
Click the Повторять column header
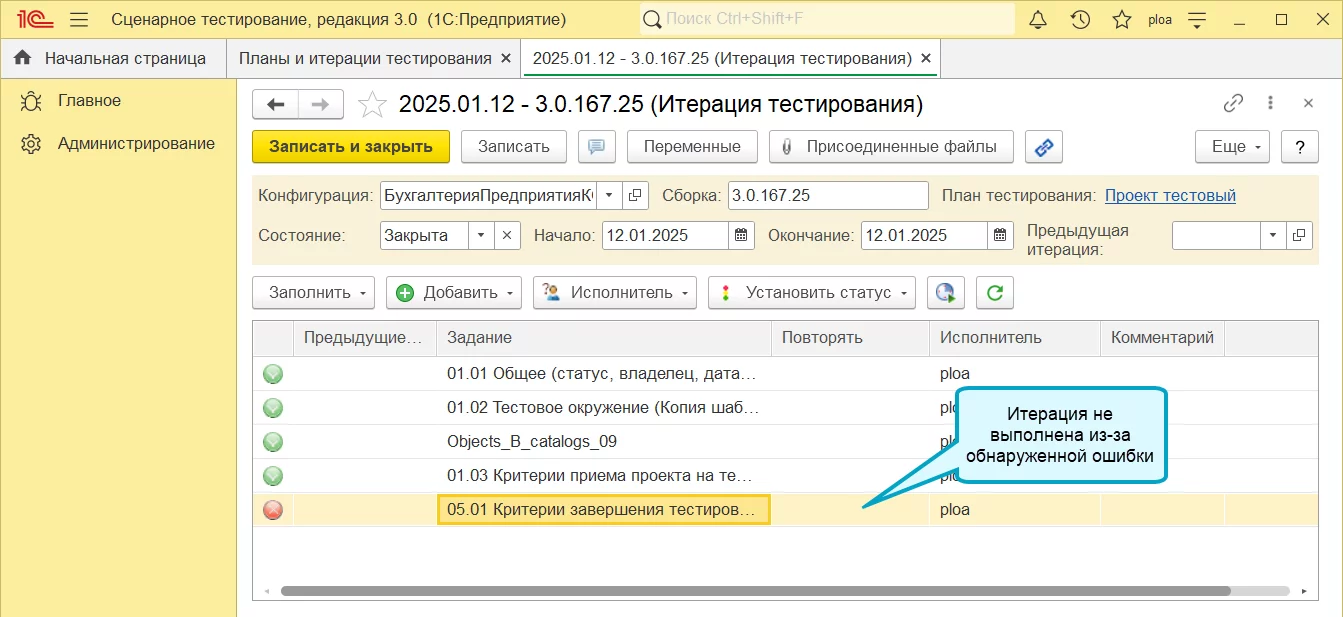point(851,338)
